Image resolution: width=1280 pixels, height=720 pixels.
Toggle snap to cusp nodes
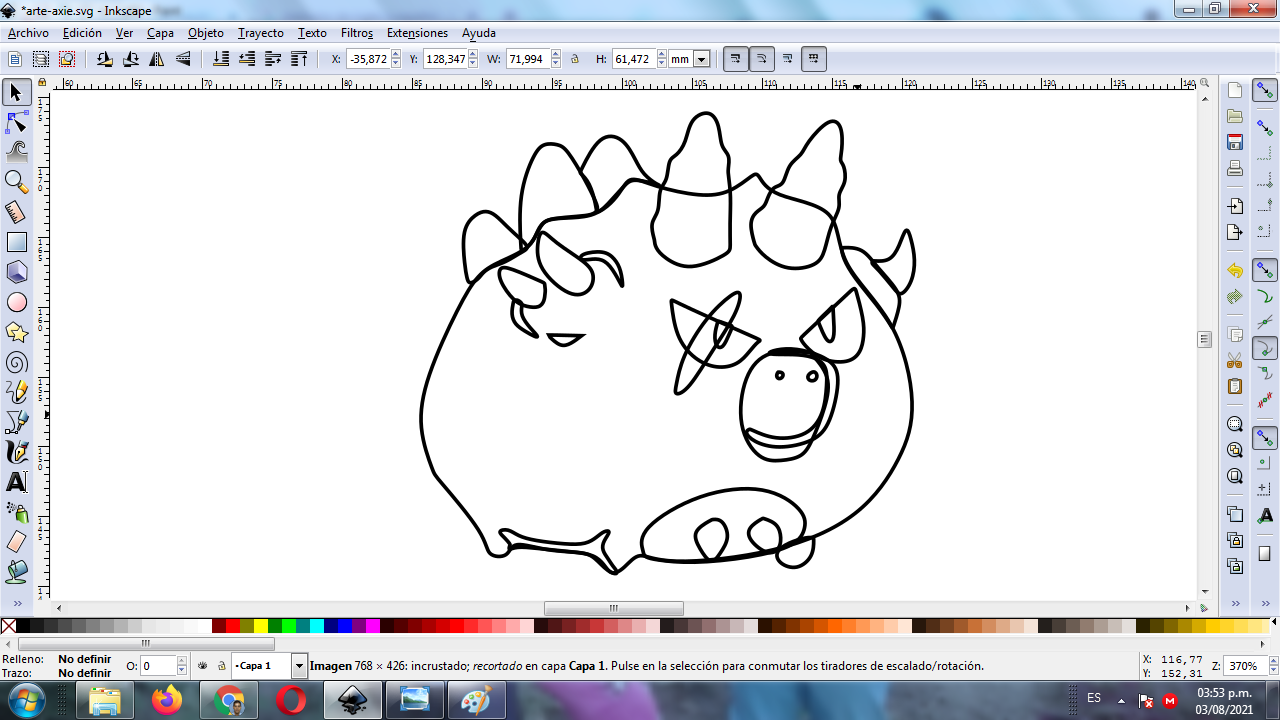click(1265, 349)
